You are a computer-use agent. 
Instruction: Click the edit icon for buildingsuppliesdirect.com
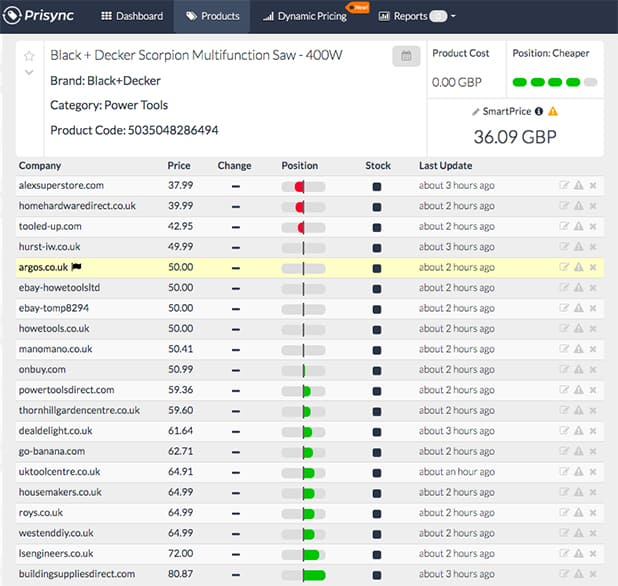pos(564,575)
